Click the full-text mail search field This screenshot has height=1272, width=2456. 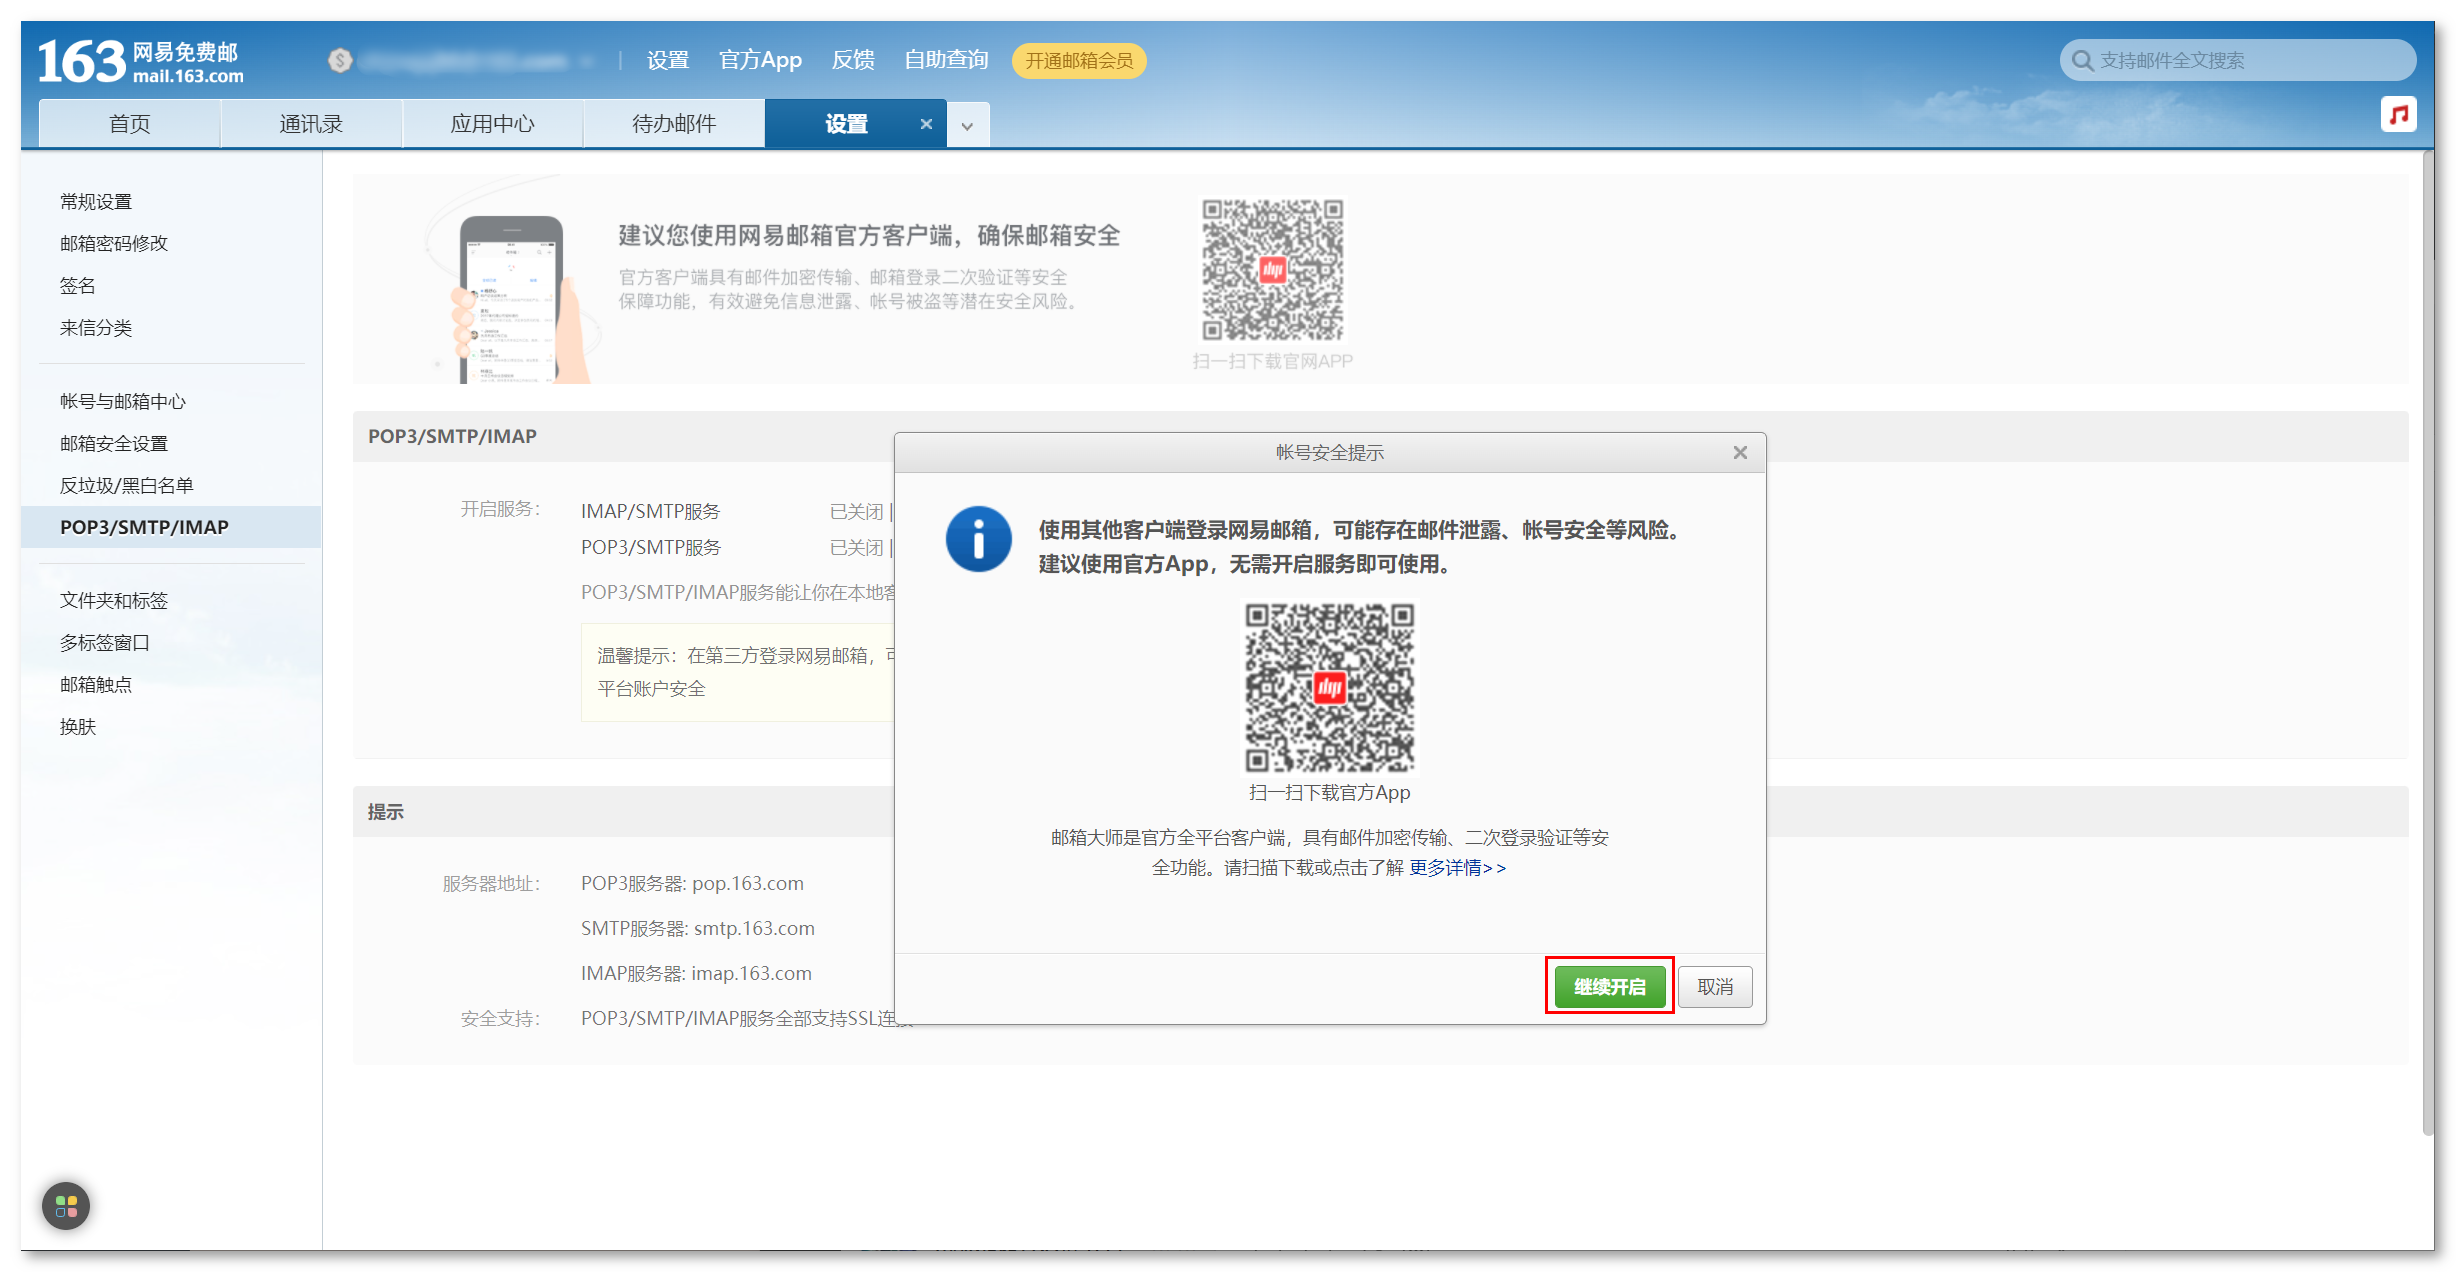point(2250,61)
